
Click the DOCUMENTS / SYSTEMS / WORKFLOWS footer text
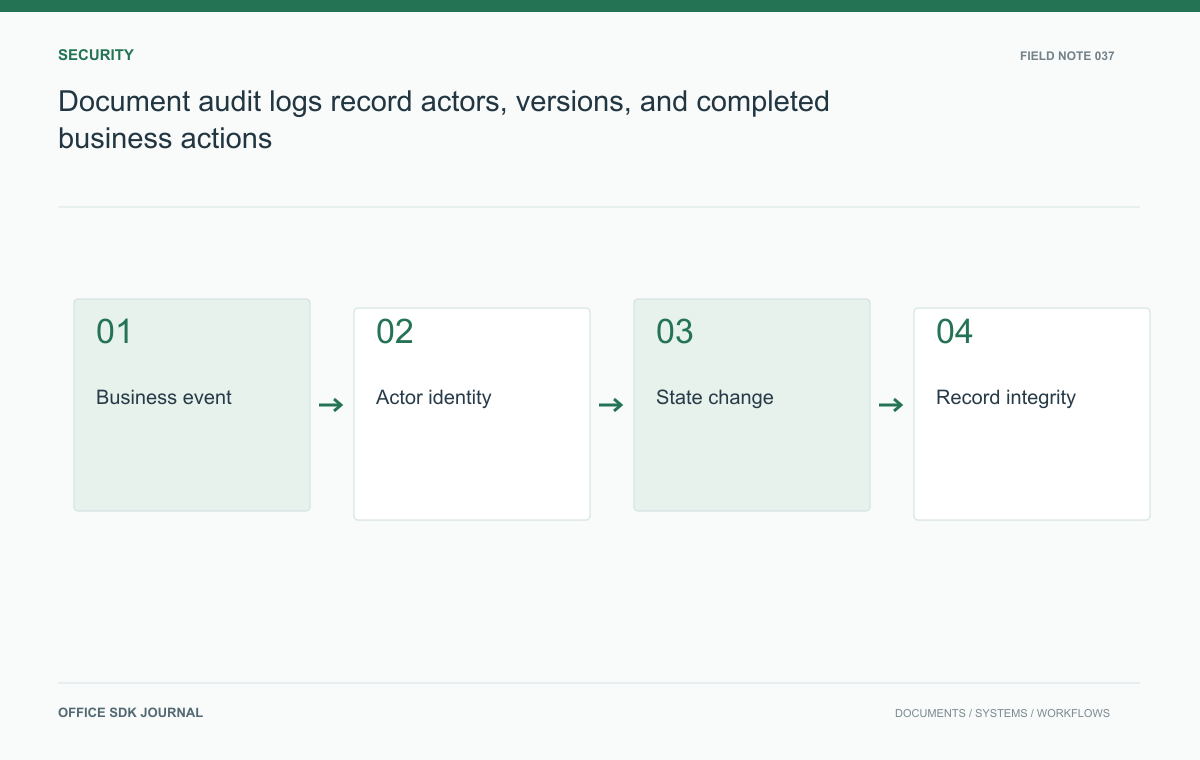[x=1002, y=713]
